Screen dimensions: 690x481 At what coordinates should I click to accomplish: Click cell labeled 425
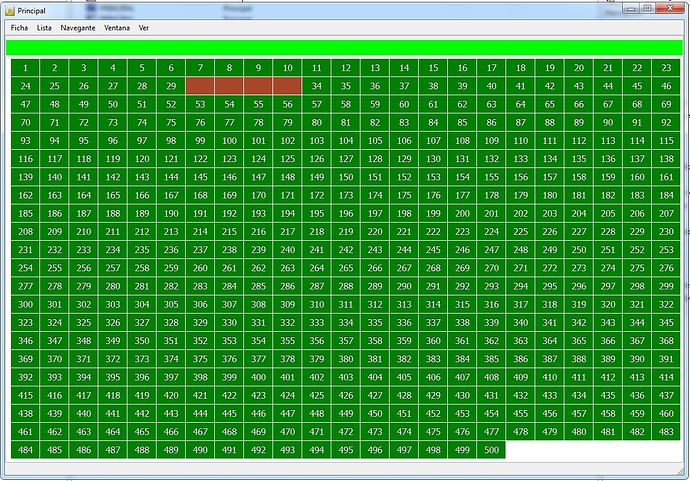point(316,395)
